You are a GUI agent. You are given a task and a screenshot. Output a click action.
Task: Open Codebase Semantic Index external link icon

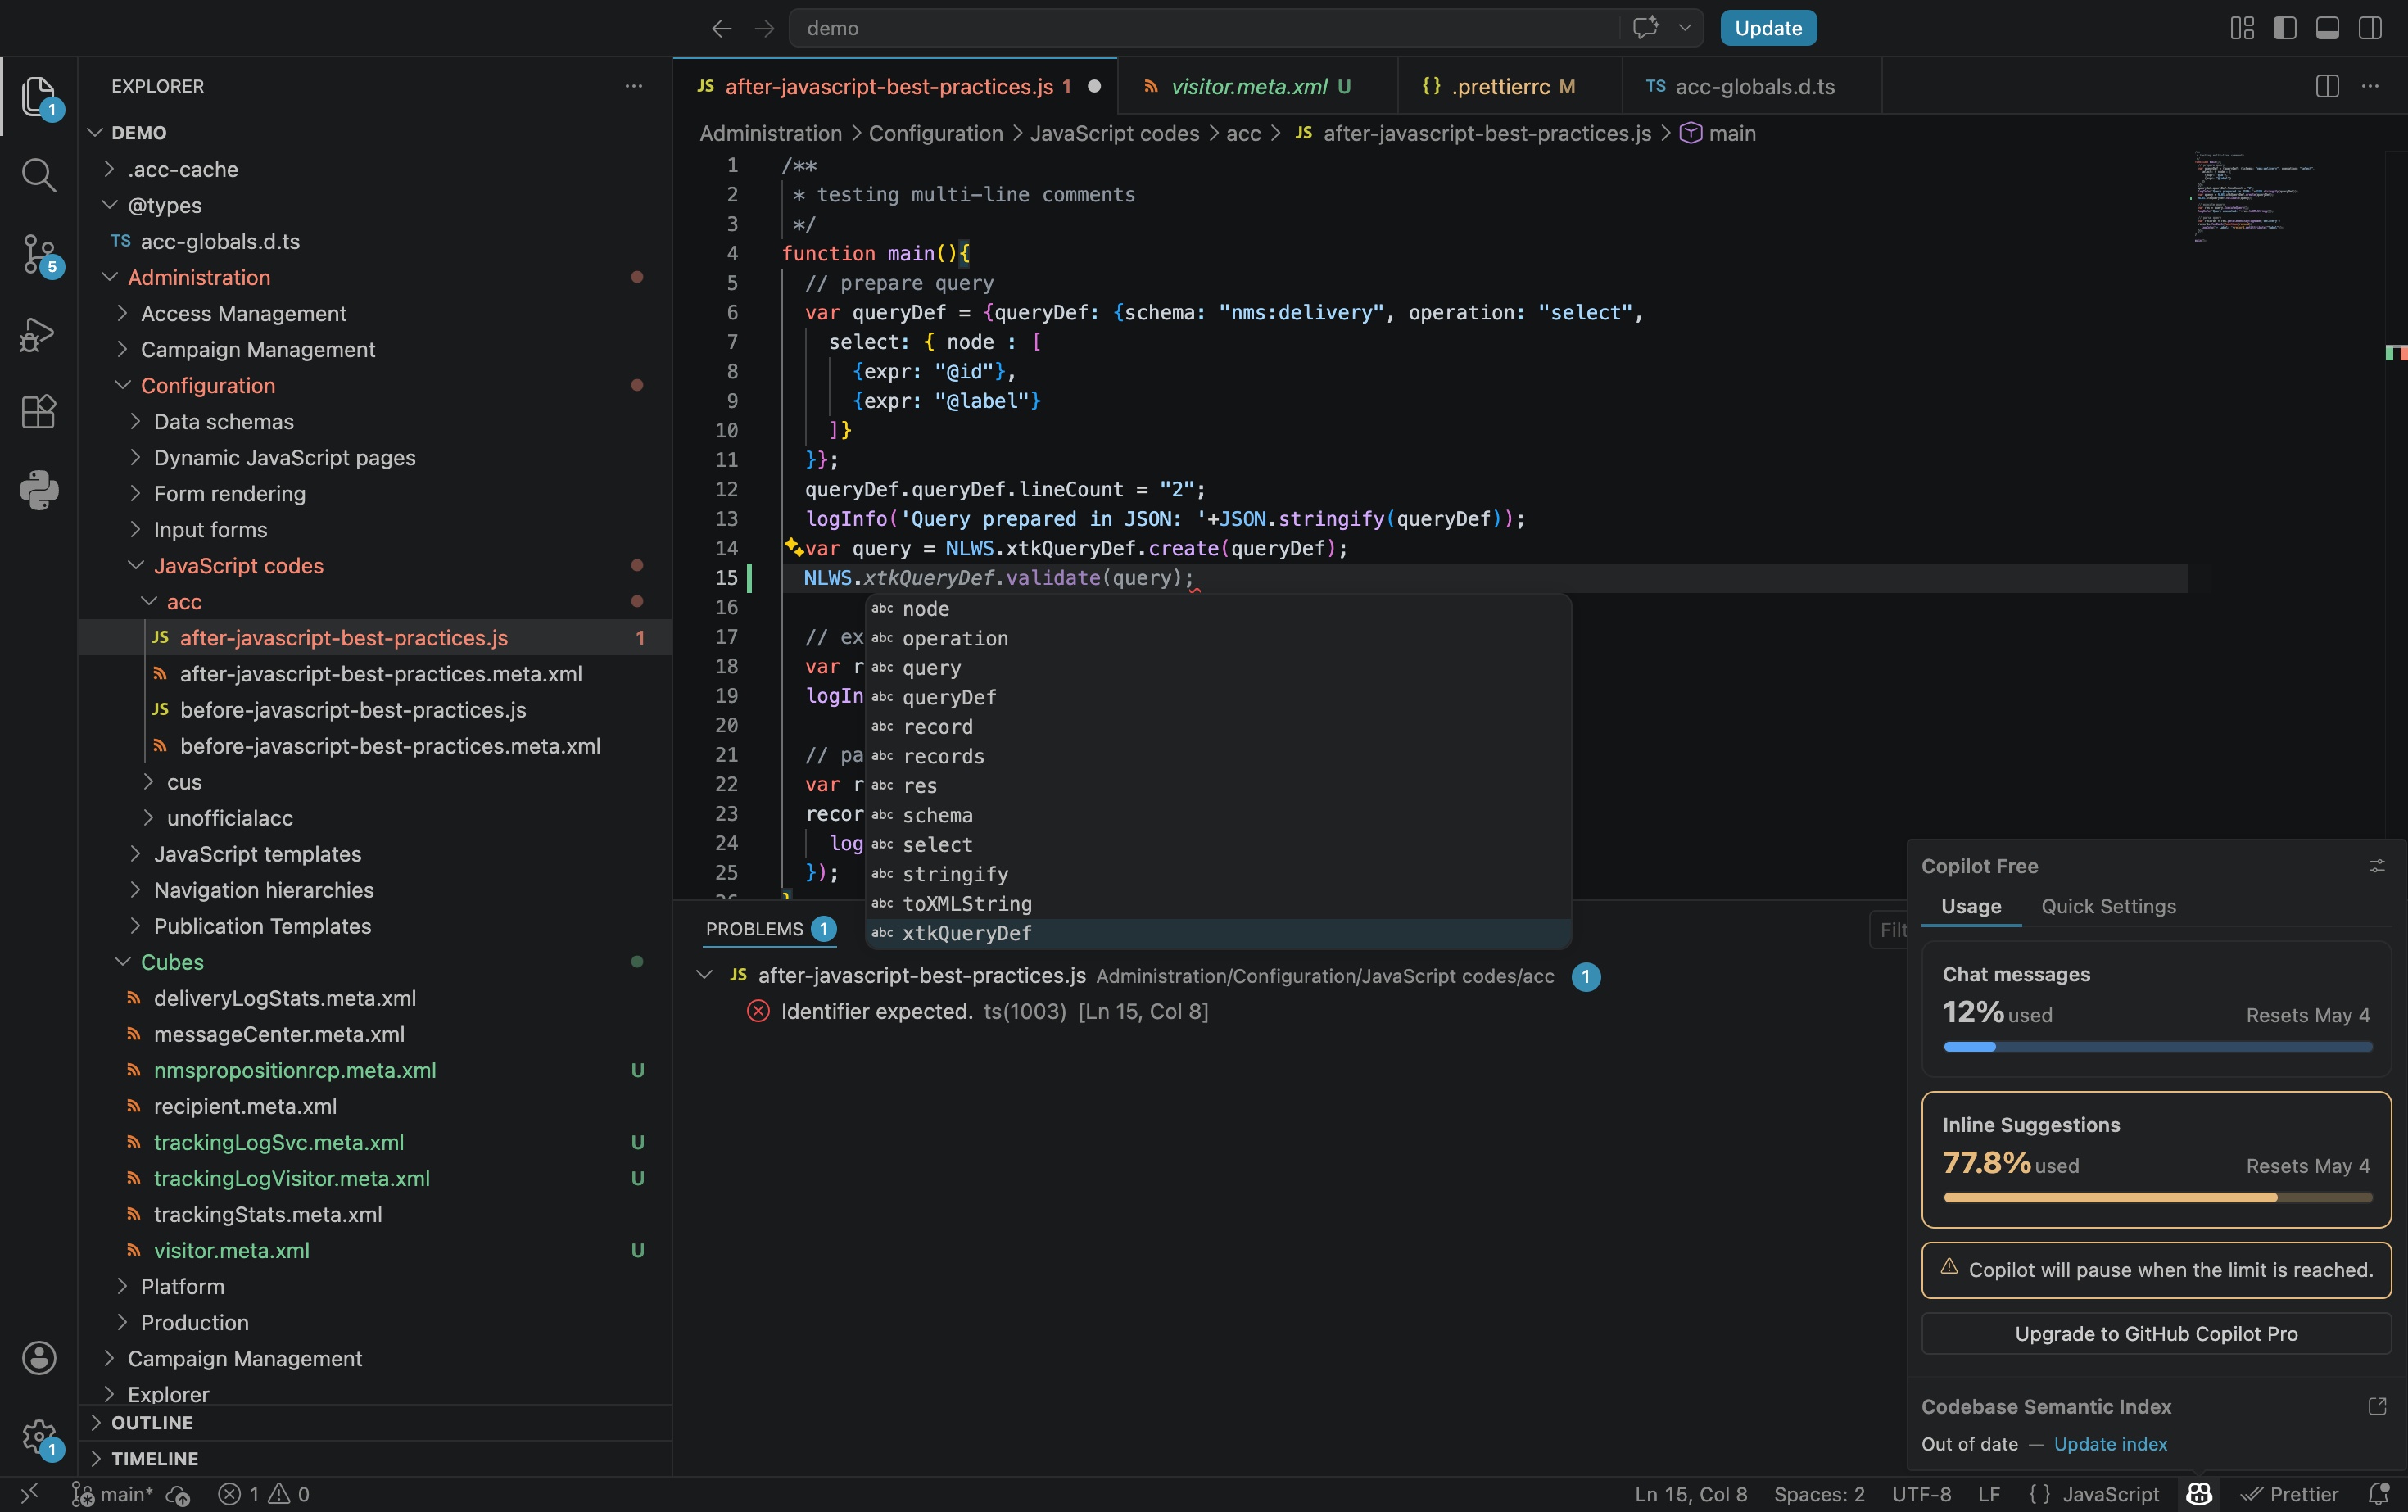tap(2377, 1406)
